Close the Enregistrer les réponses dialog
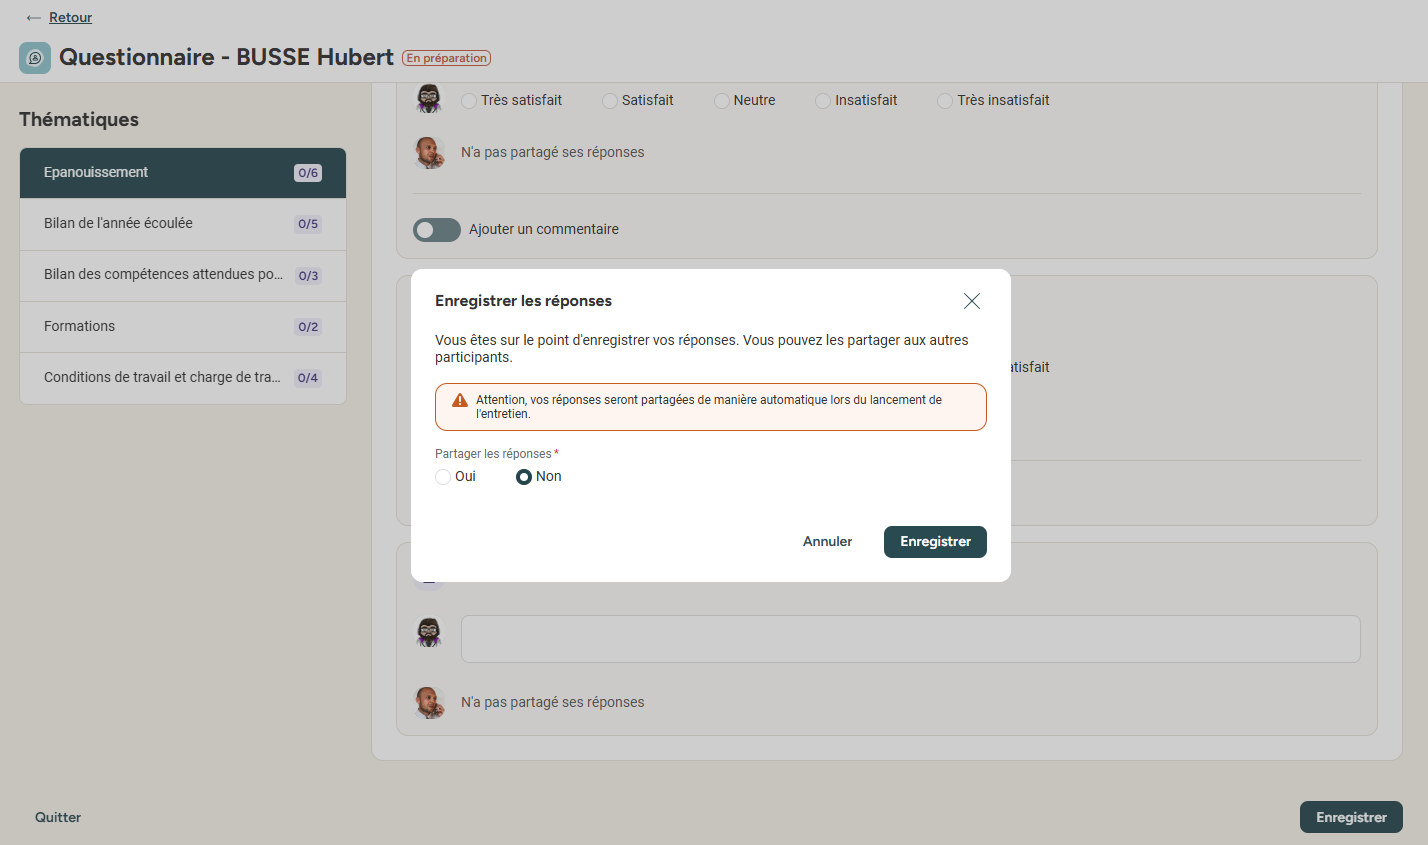1428x845 pixels. [971, 301]
